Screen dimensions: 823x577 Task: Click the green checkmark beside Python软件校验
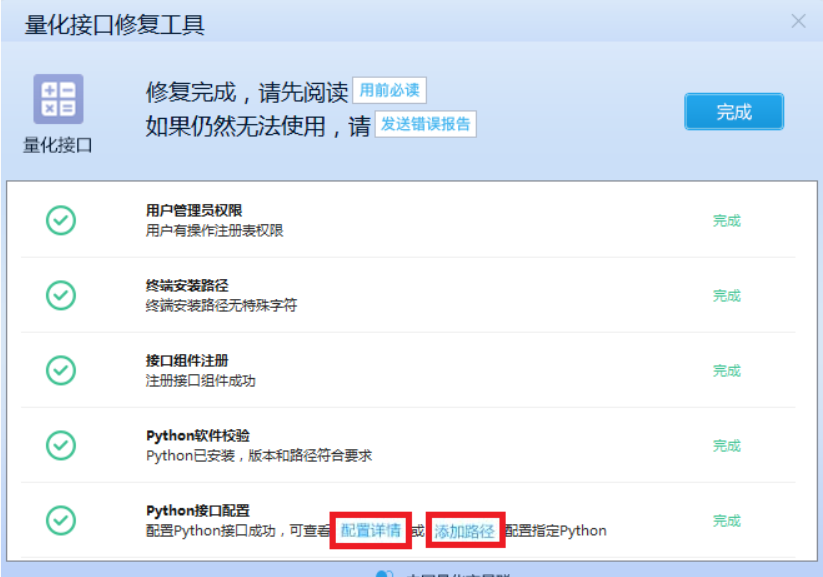pos(60,446)
